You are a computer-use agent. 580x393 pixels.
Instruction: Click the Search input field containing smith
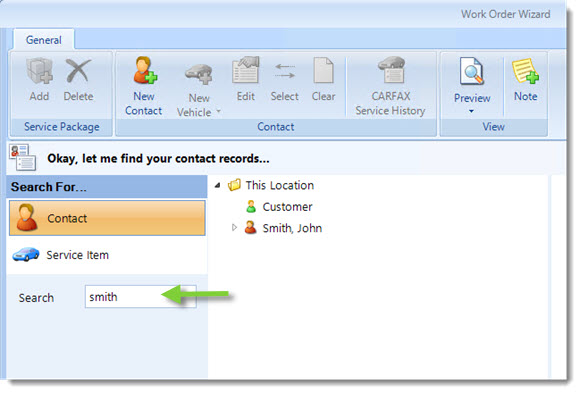pyautogui.click(x=141, y=296)
